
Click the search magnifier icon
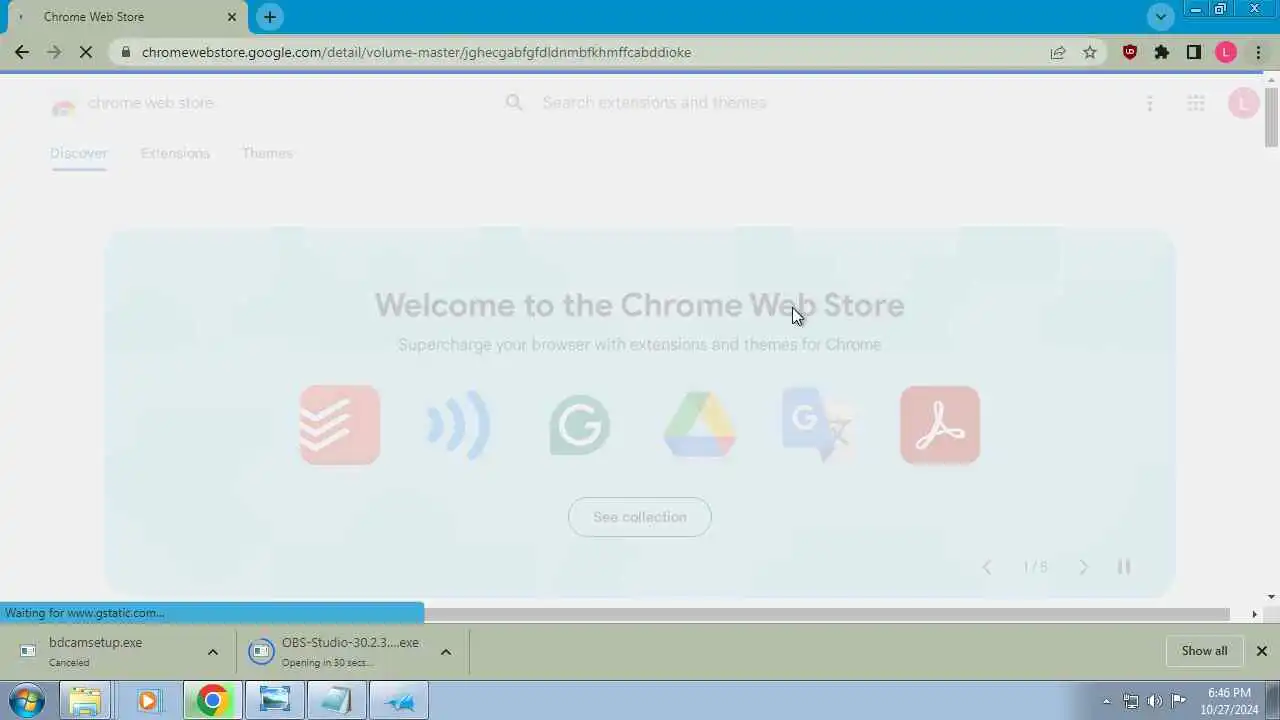pyautogui.click(x=514, y=103)
